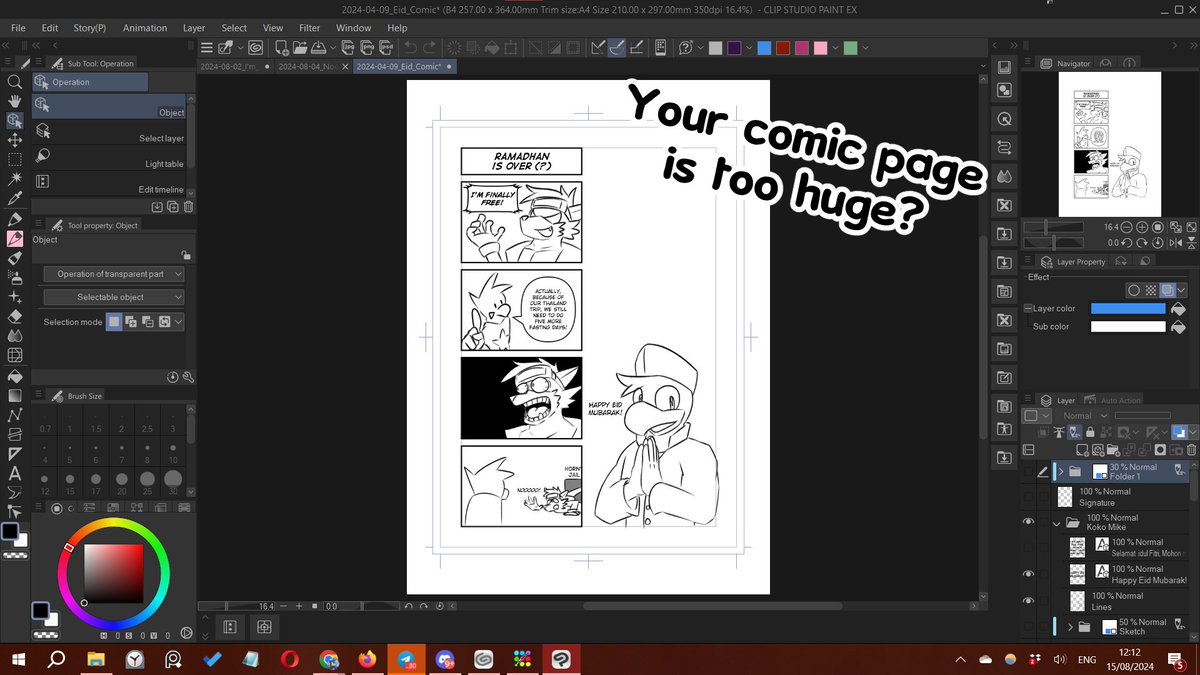Toggle the lock layer icon in Layer panel
Screen dimensions: 1200x675
pos(1090,432)
